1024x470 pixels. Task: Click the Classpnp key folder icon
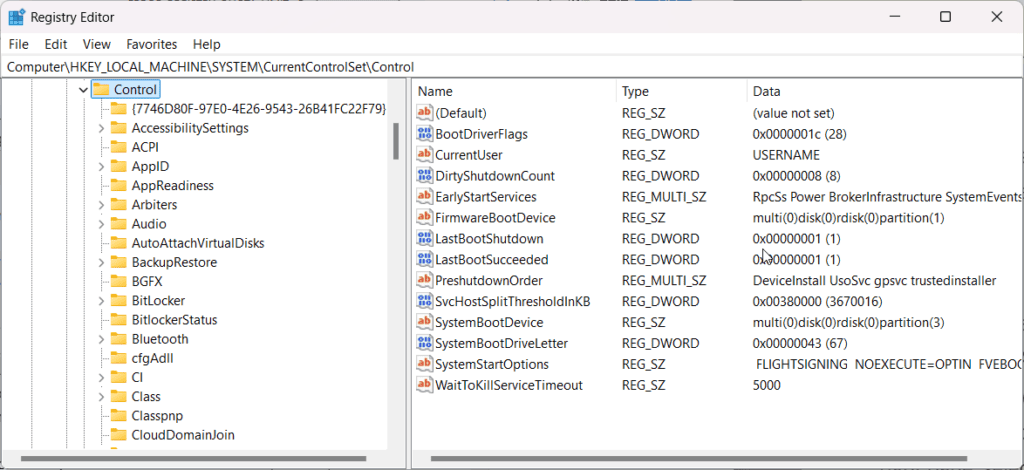118,415
